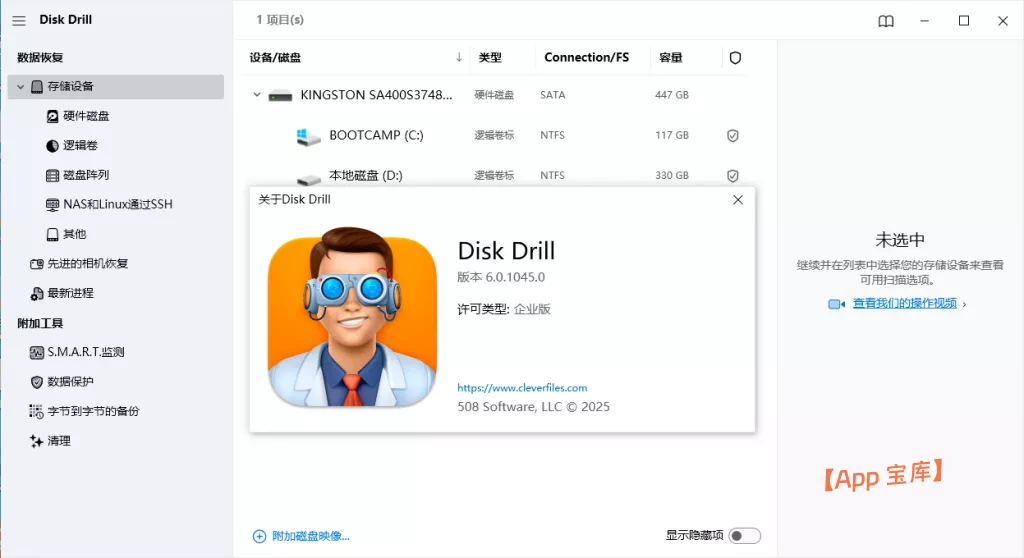Select 其他 in the sidebar
The image size is (1024, 558).
click(74, 234)
